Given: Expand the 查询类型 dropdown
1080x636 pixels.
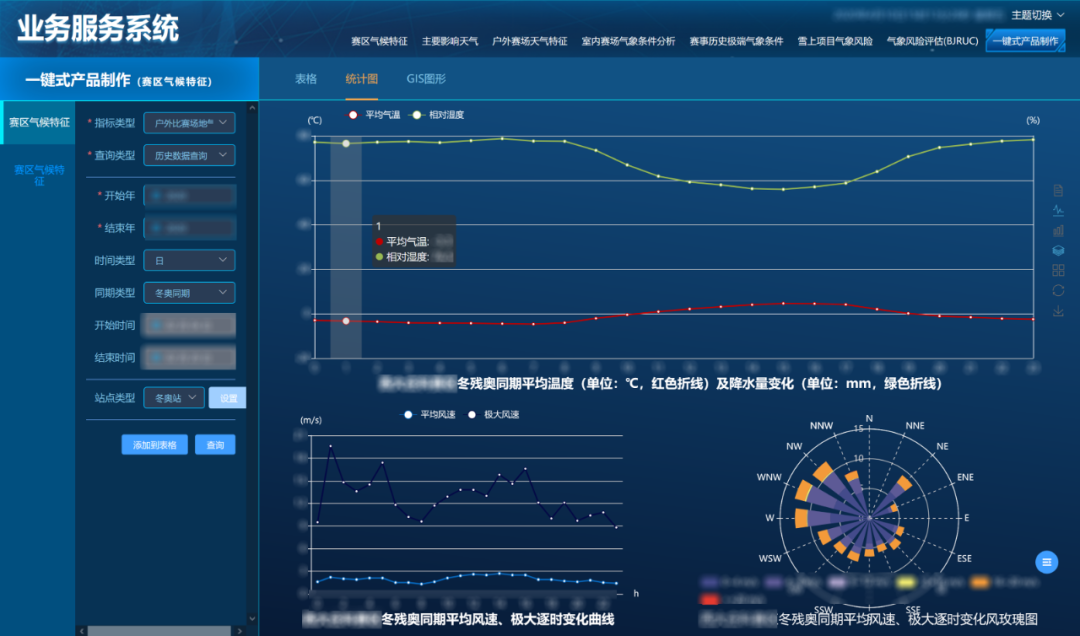Looking at the screenshot, I should coord(189,155).
